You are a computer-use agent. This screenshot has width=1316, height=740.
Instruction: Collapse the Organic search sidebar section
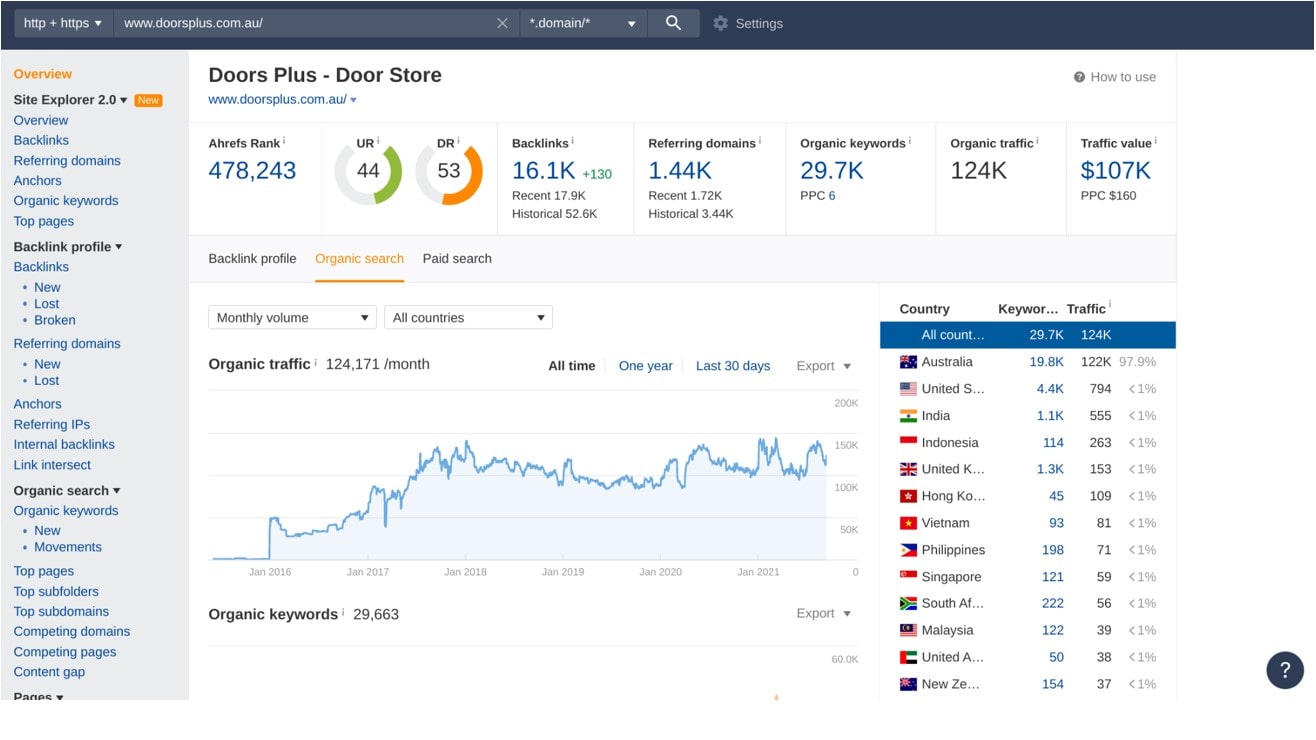coord(67,490)
